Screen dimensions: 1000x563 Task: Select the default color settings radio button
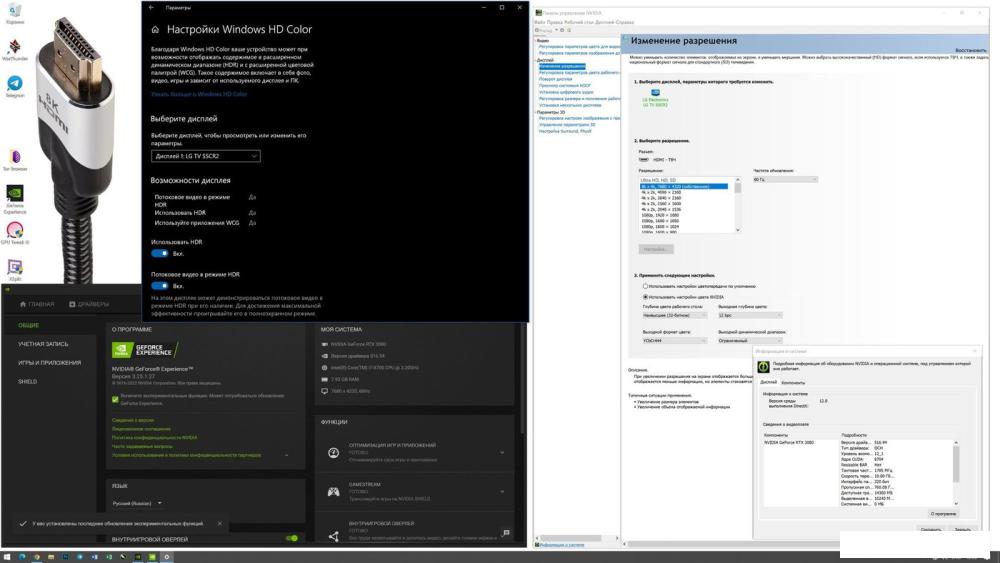[645, 286]
